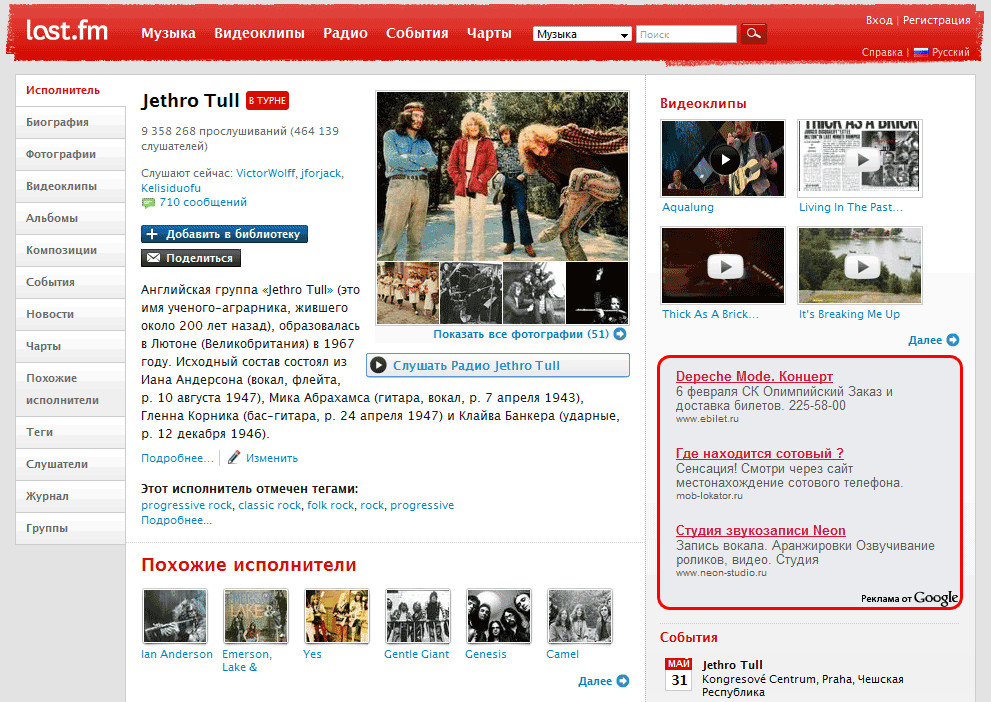Open the main Jethro Tull band photo
The image size is (991, 702).
(x=502, y=176)
